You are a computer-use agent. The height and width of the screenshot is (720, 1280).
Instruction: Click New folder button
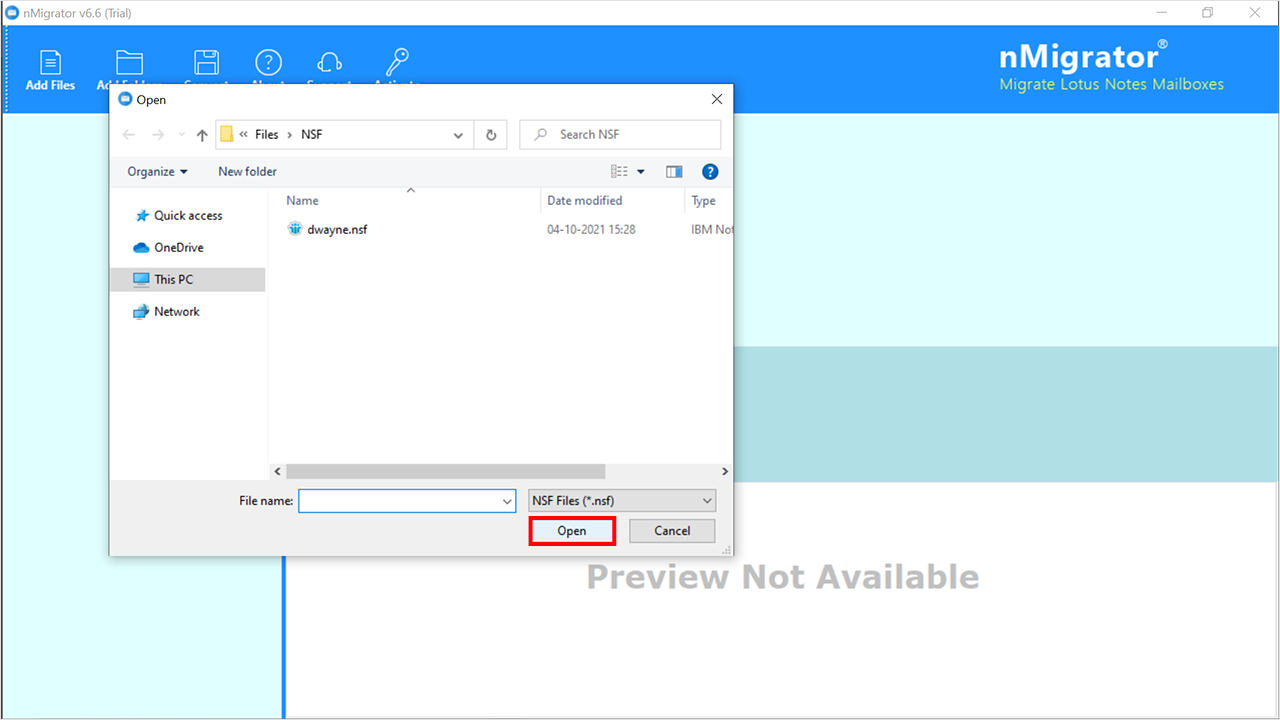coord(247,171)
